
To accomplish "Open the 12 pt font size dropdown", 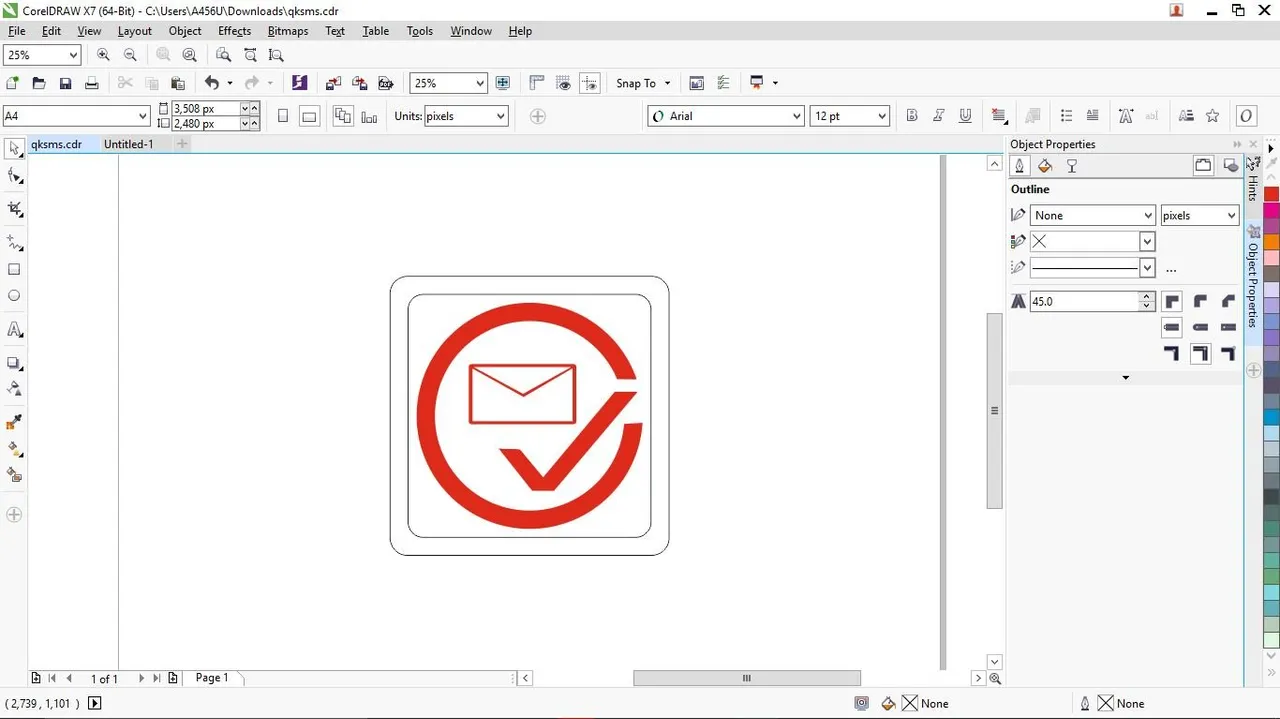I will 881,116.
